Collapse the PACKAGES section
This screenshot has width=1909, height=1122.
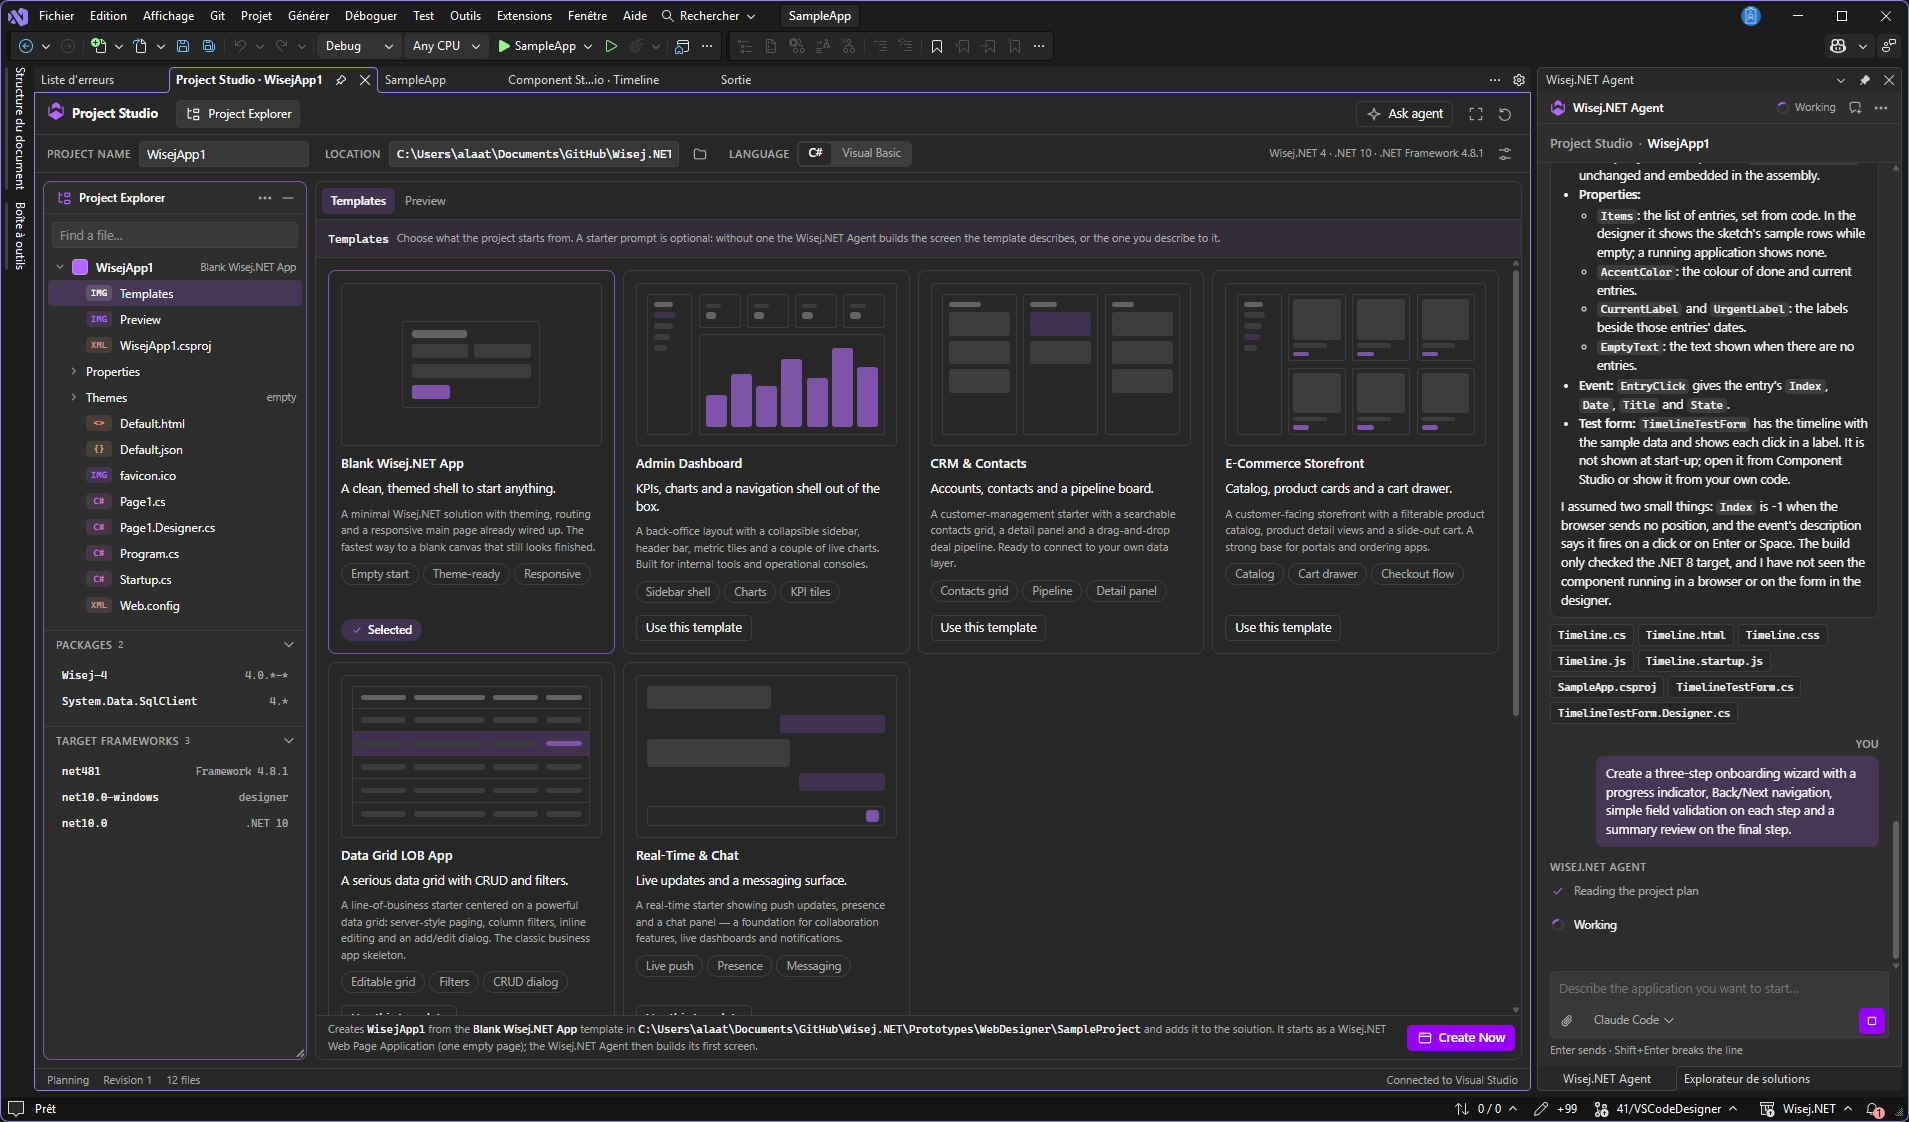click(x=289, y=645)
